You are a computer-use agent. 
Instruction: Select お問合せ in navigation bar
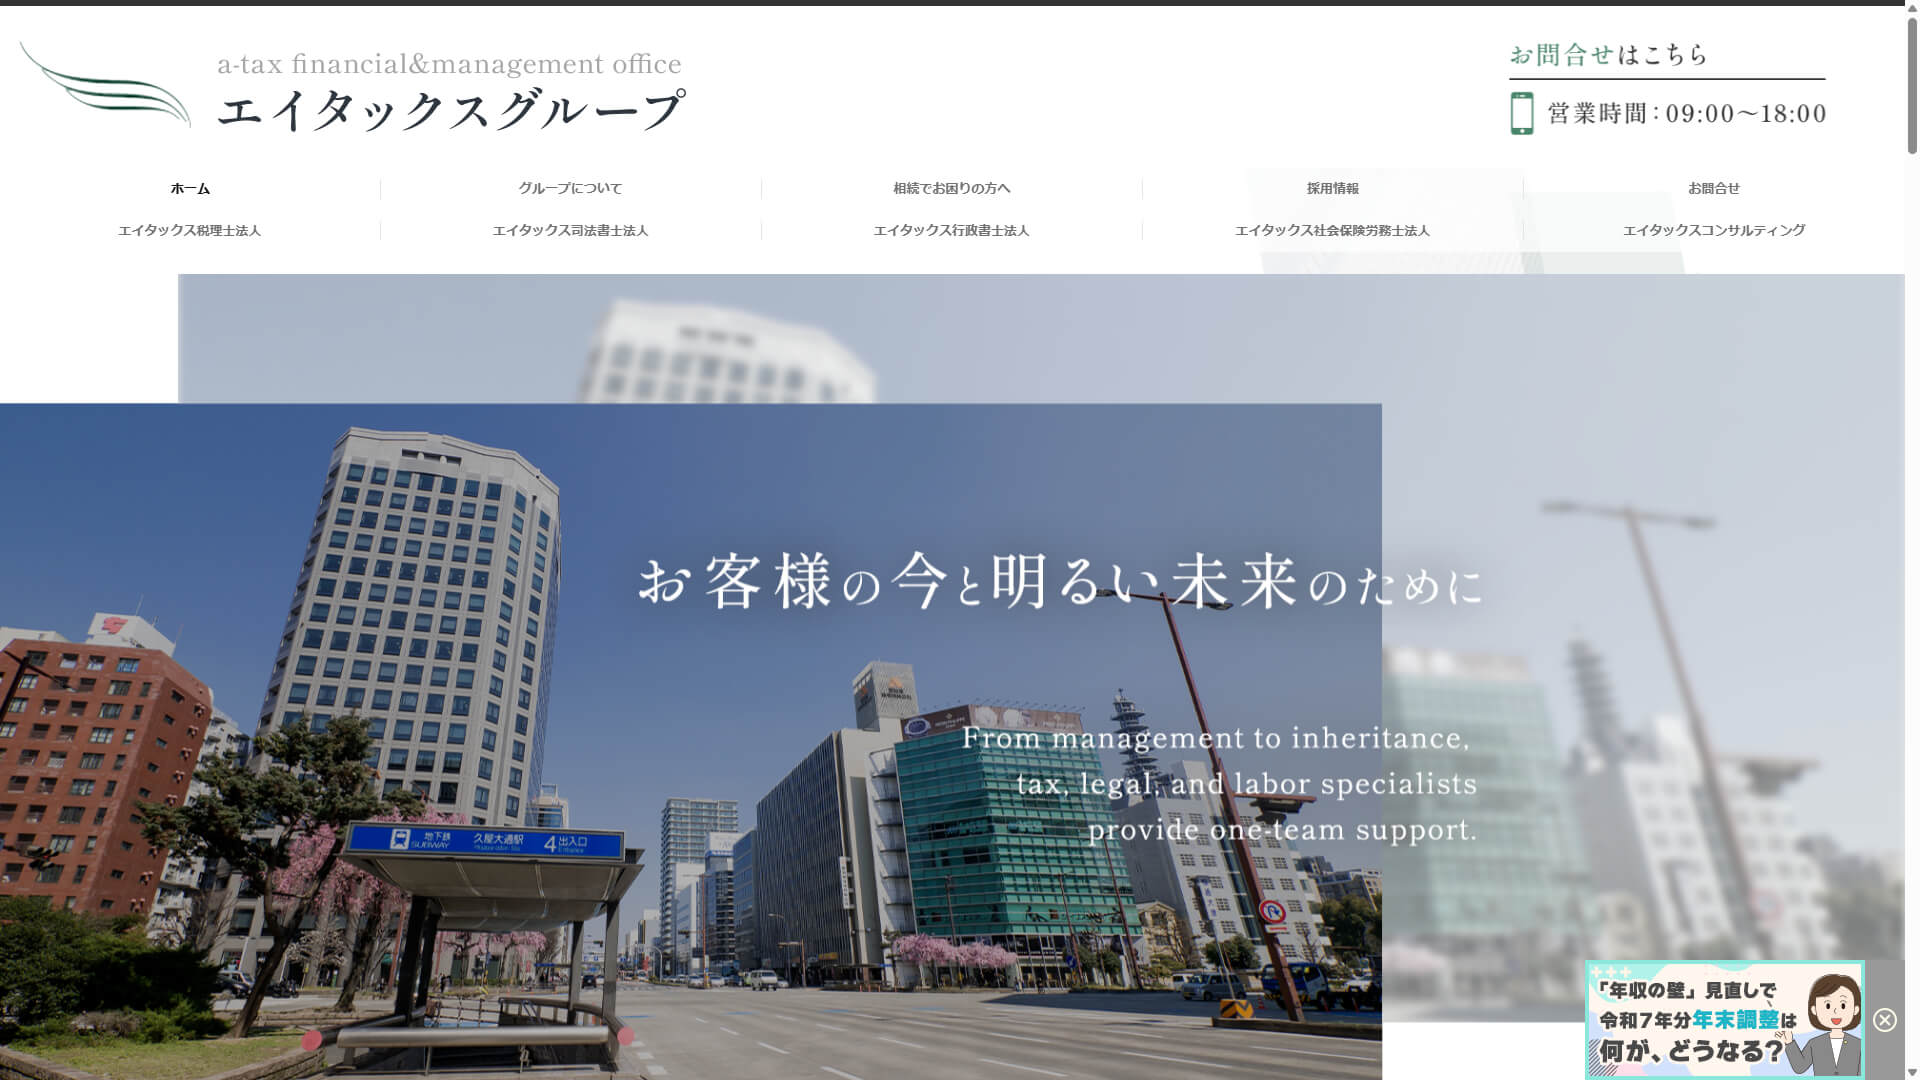(1713, 188)
